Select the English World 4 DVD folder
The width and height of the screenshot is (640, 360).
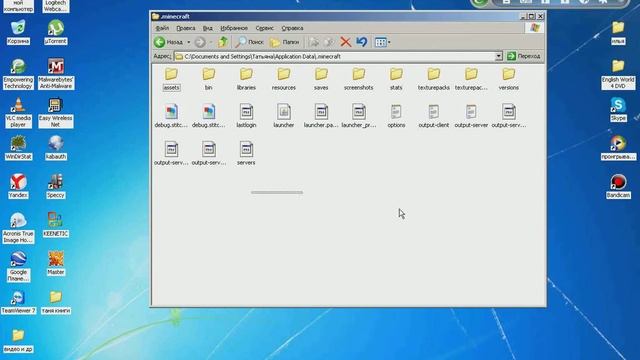(618, 73)
